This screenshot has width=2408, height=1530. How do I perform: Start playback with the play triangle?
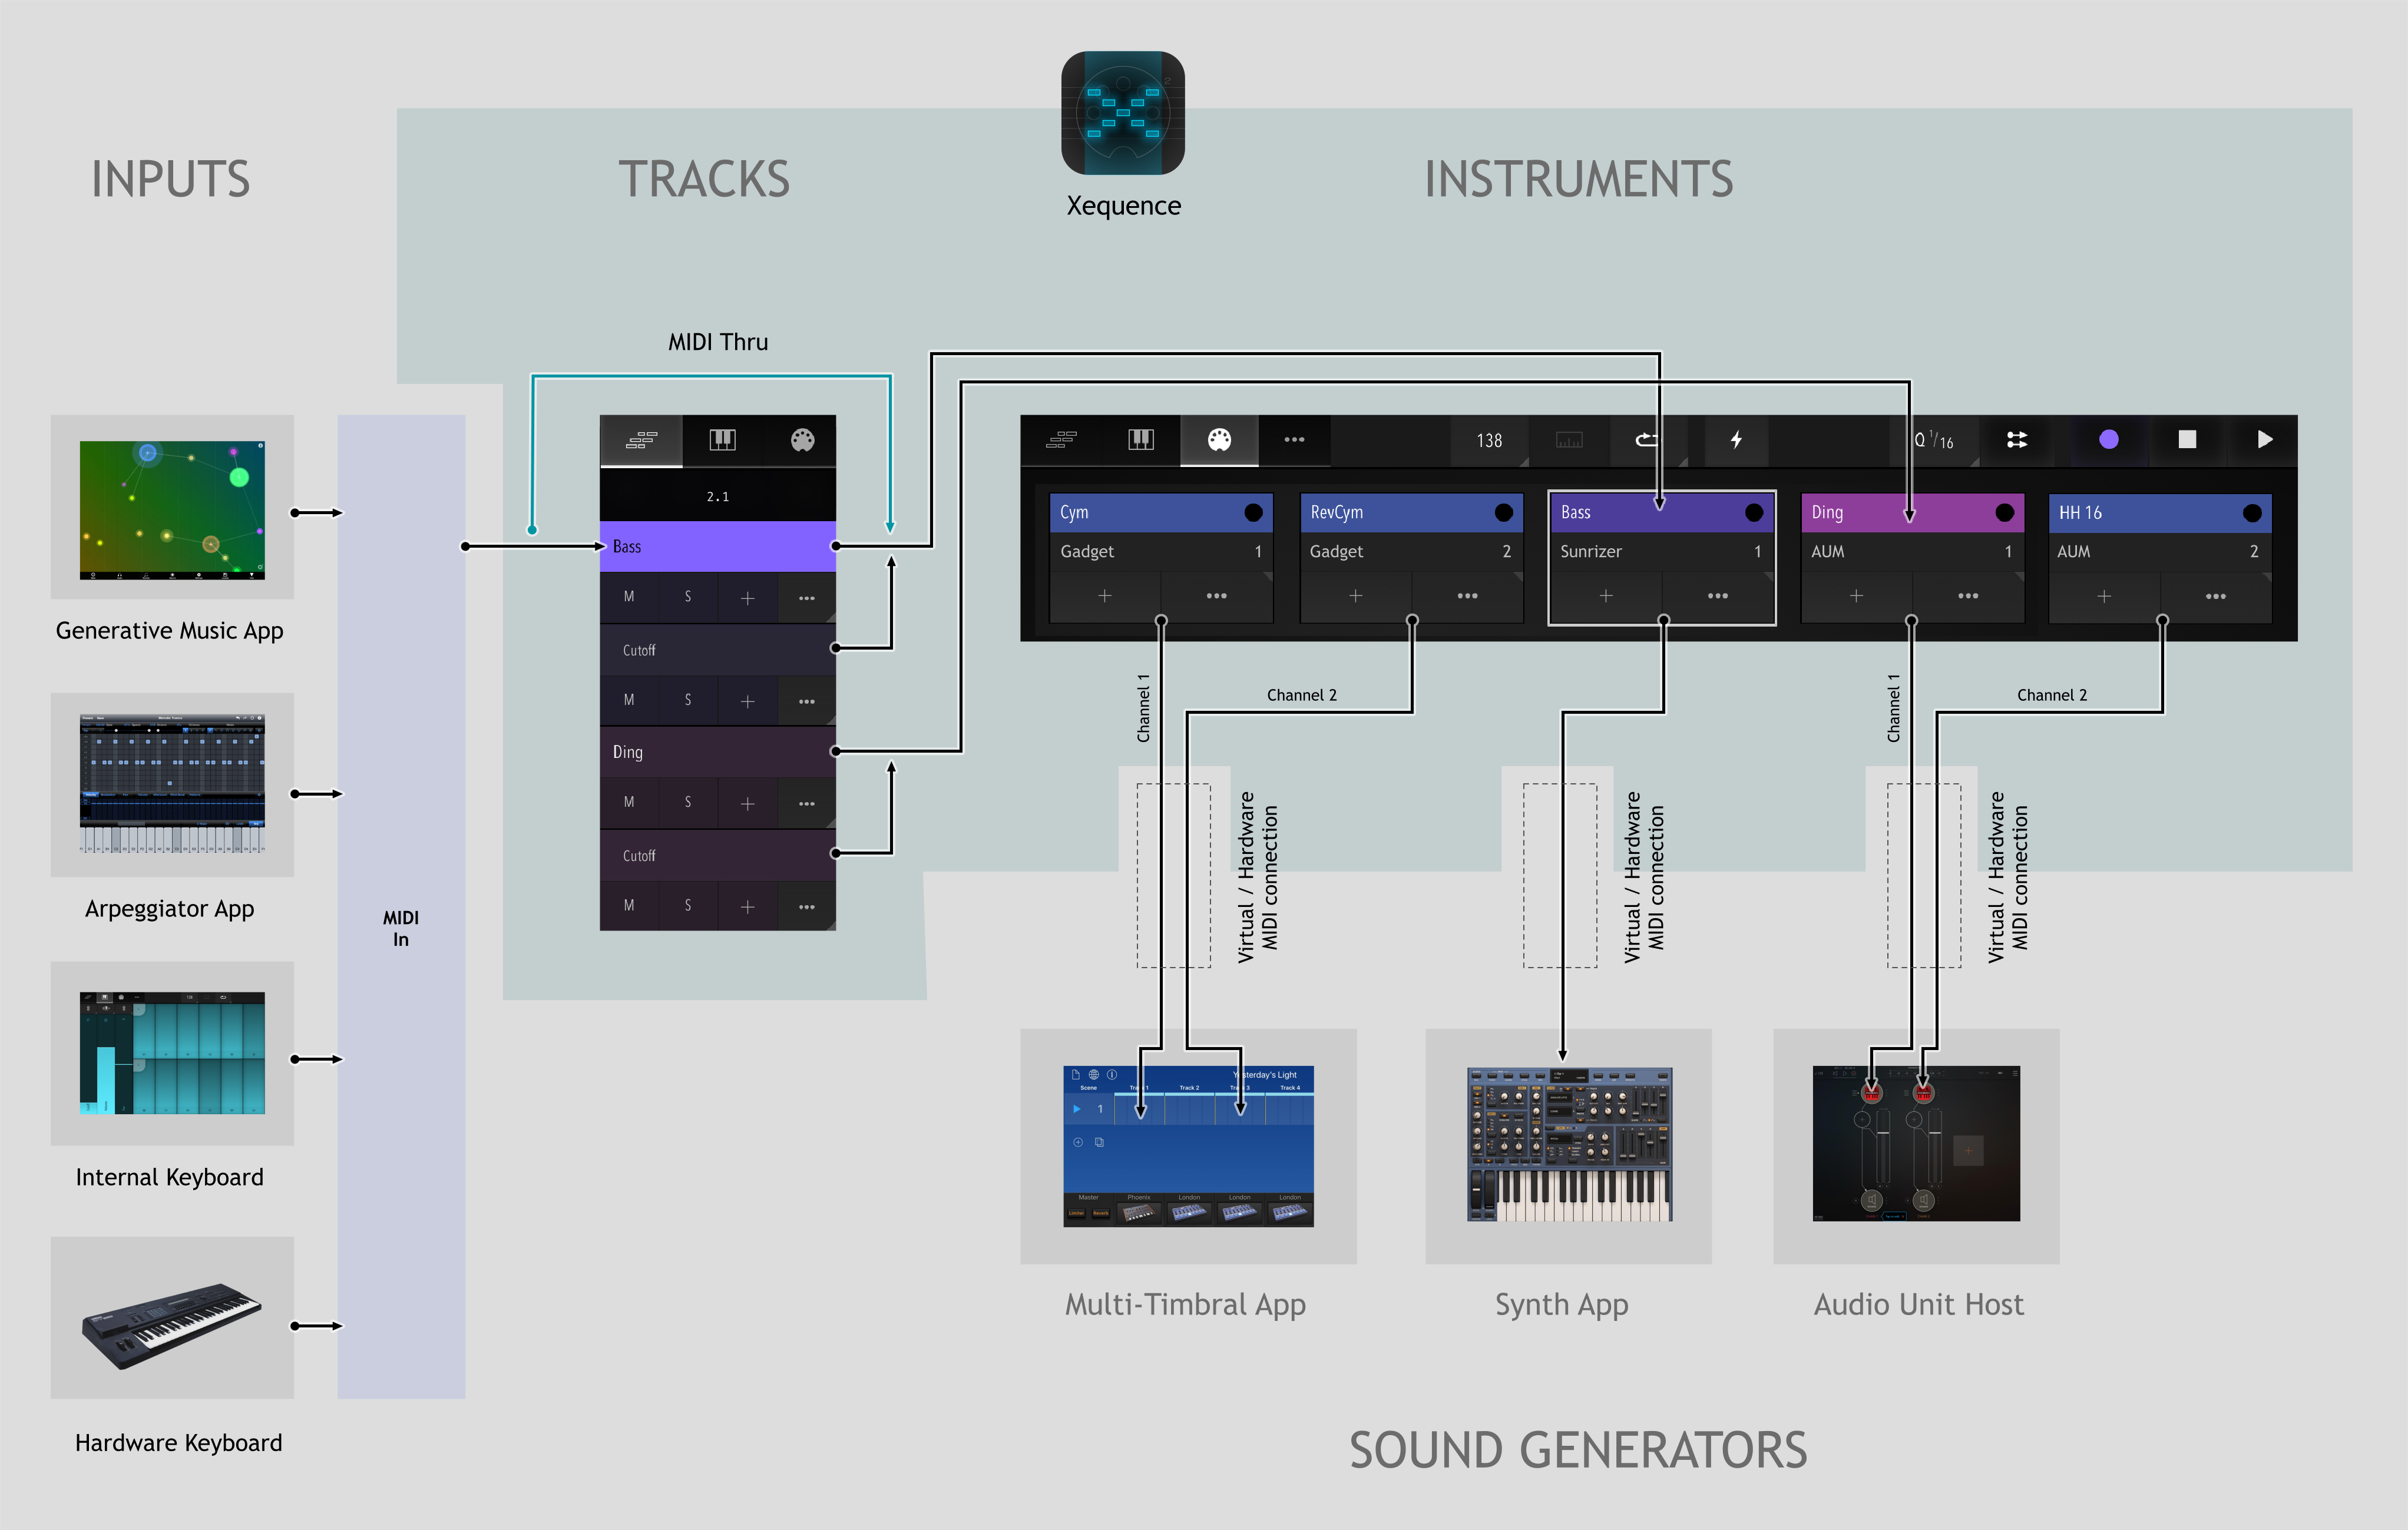click(x=2265, y=440)
